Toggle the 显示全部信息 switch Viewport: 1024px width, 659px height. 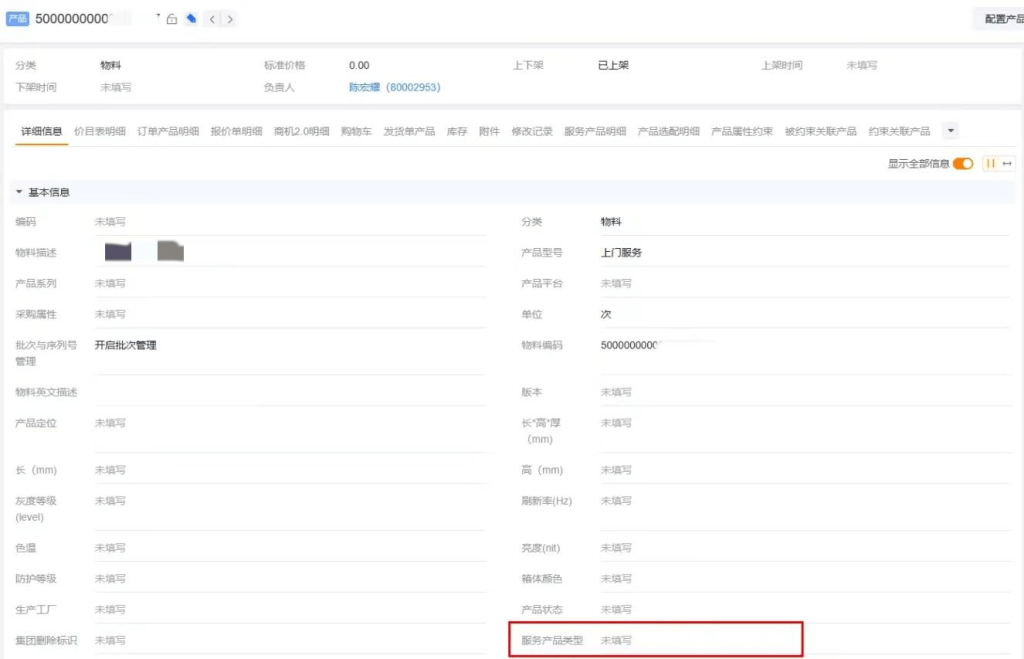click(962, 164)
